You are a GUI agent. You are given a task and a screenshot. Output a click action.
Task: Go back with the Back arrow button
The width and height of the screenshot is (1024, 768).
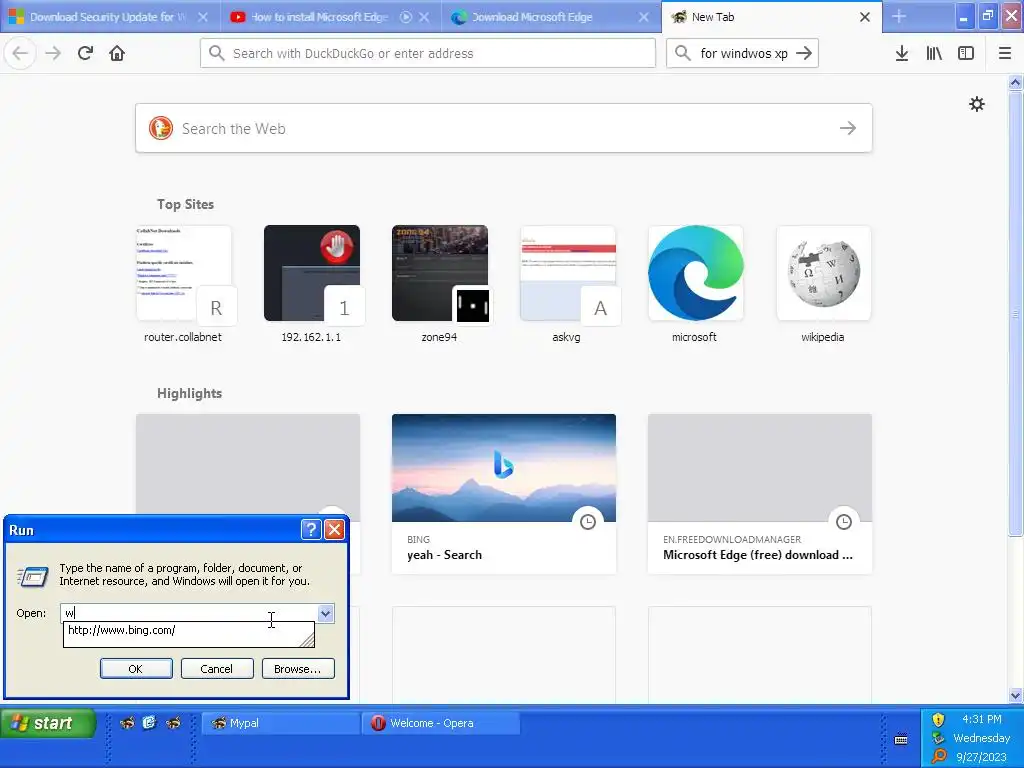coord(20,53)
